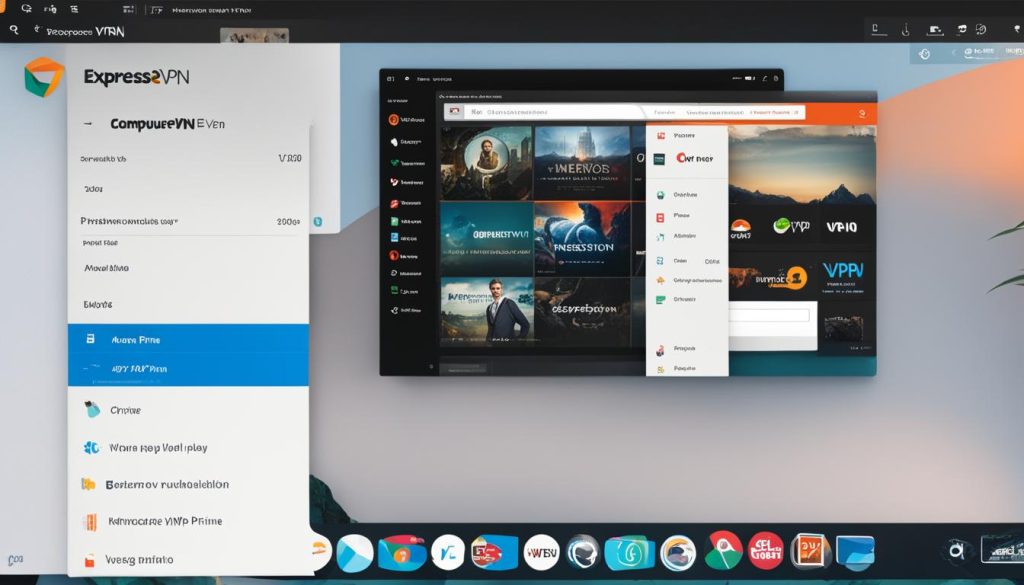Open teal folder-like app in dock
Screen dimensions: 1024x585
(630, 553)
